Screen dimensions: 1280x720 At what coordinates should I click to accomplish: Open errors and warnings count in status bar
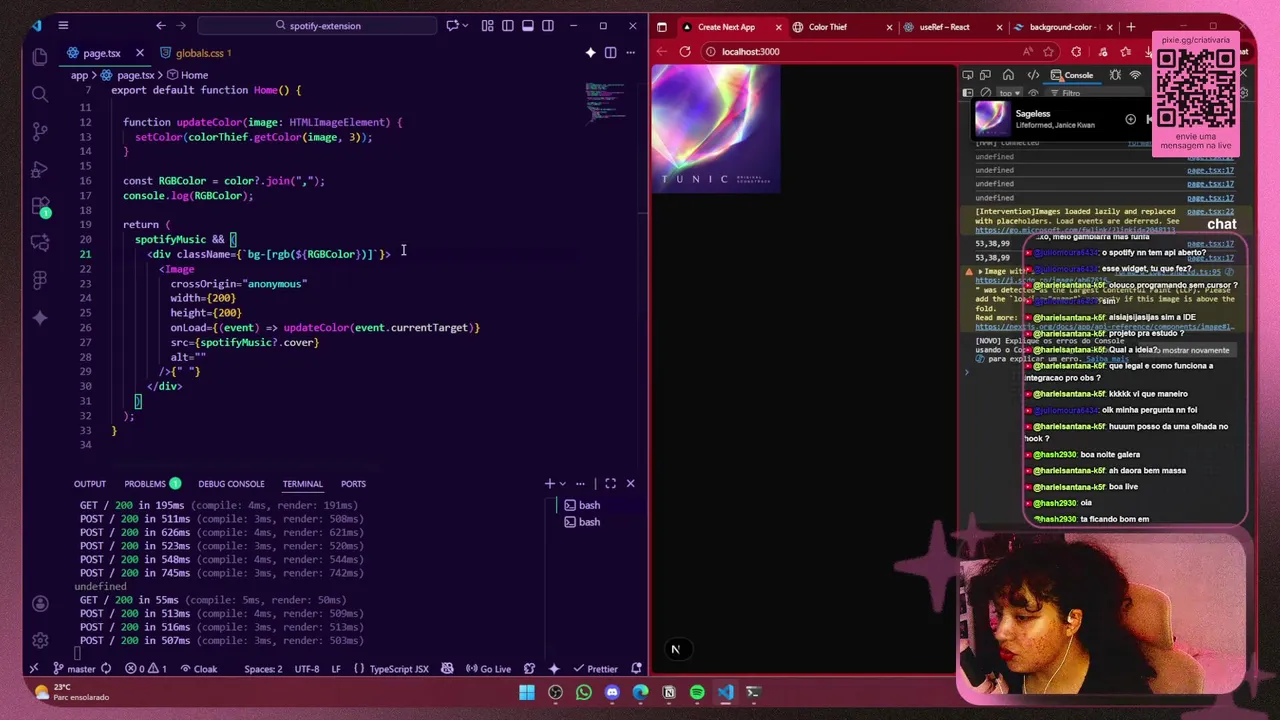pyautogui.click(x=146, y=669)
